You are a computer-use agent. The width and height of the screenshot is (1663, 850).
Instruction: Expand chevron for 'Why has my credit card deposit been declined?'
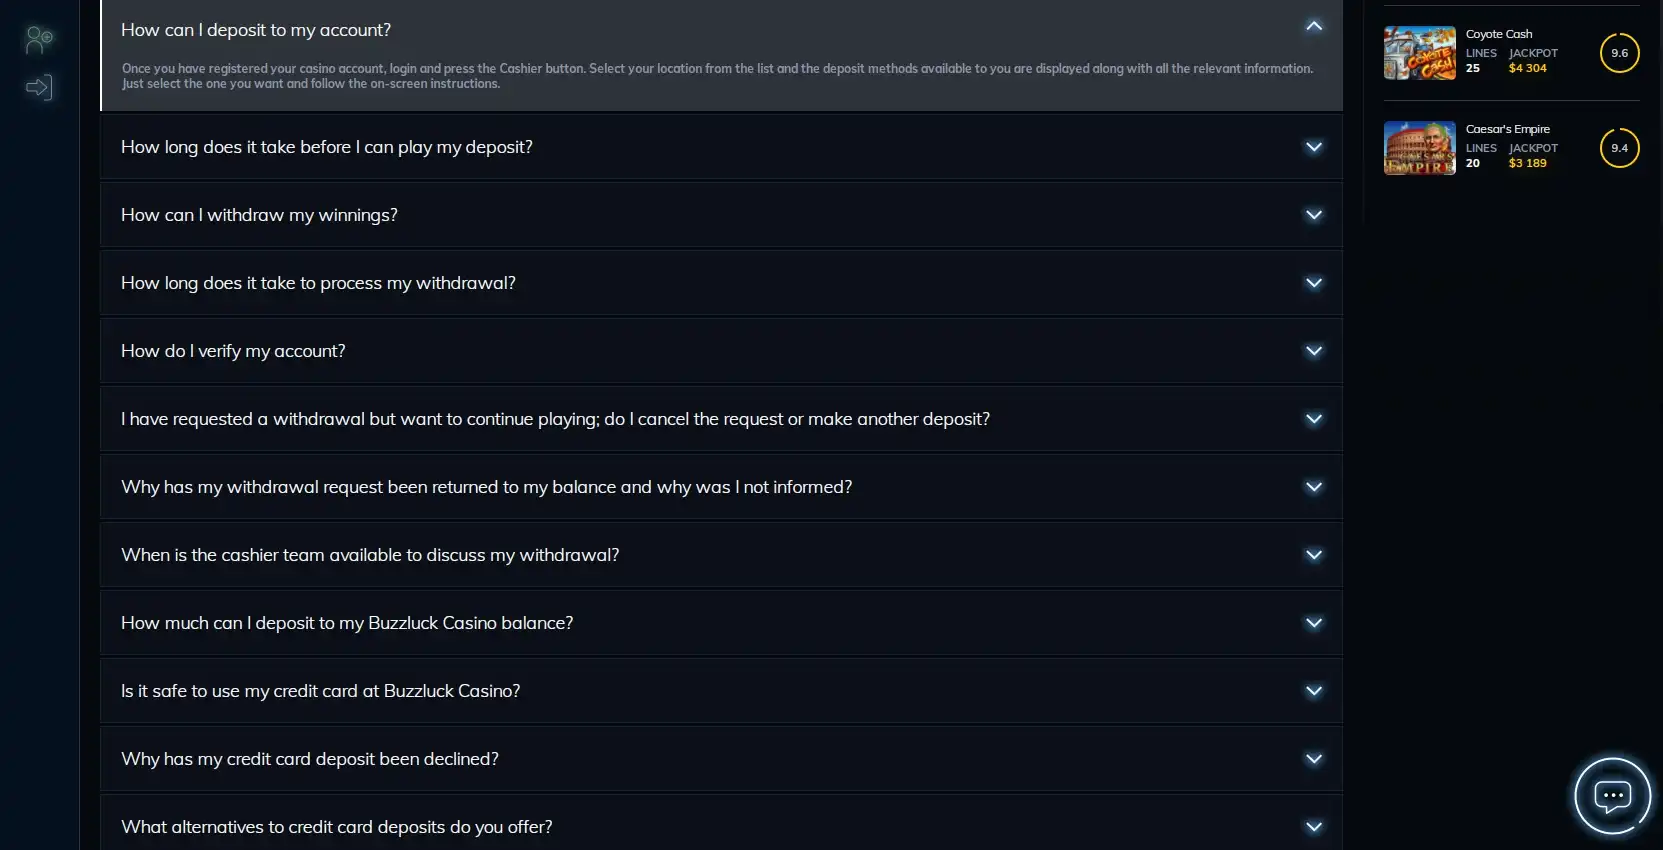tap(1314, 759)
